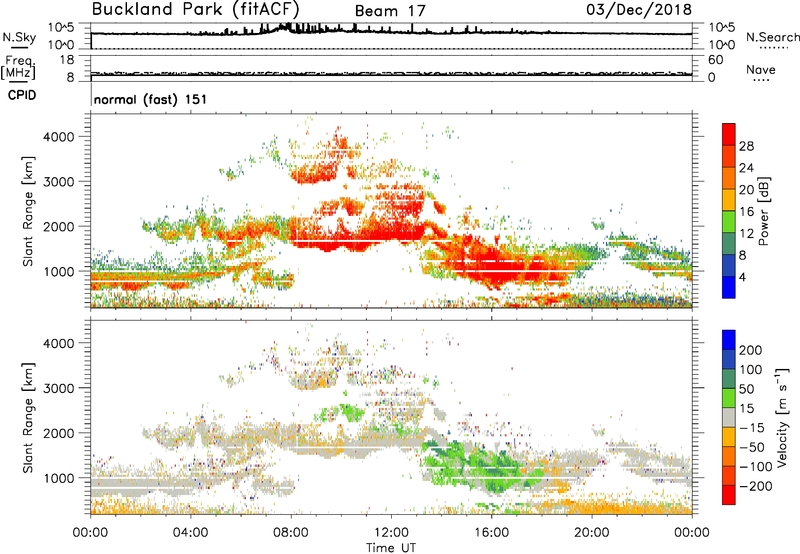Click the noise sky trace in top panel

tap(391, 33)
